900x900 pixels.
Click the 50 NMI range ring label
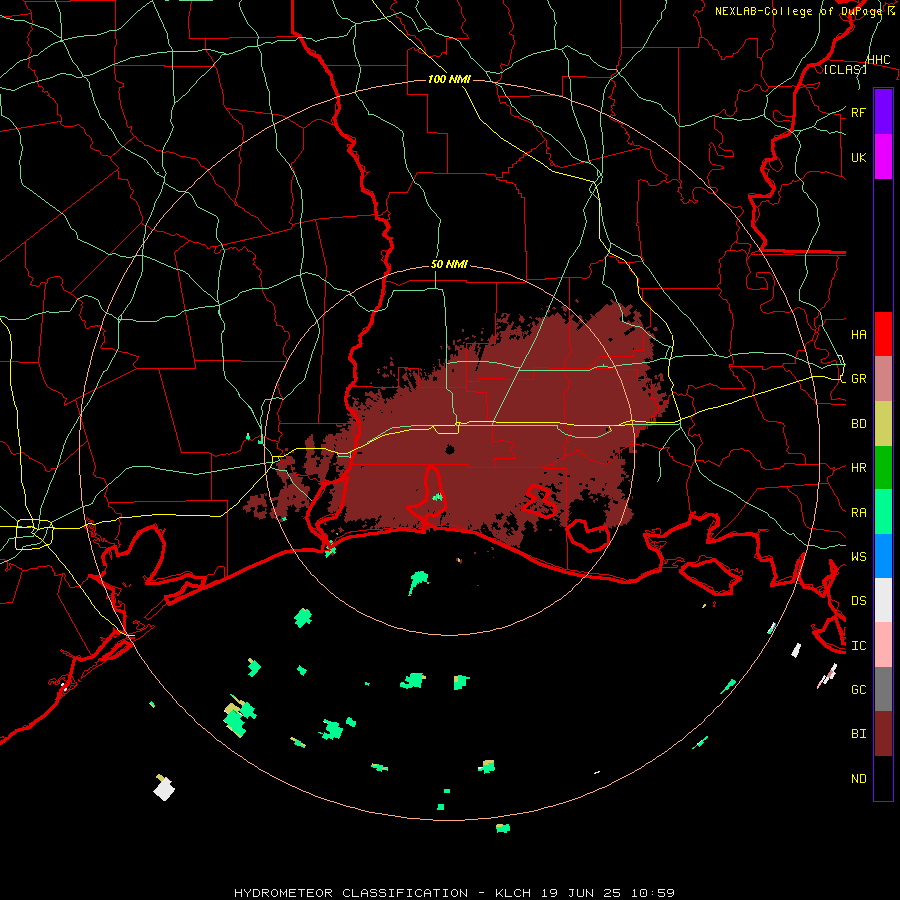(x=449, y=264)
